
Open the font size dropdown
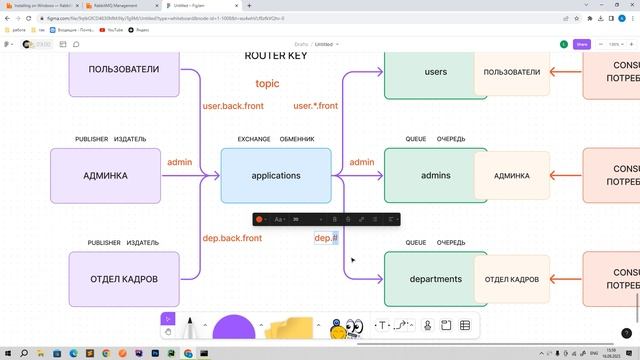[x=308, y=220]
